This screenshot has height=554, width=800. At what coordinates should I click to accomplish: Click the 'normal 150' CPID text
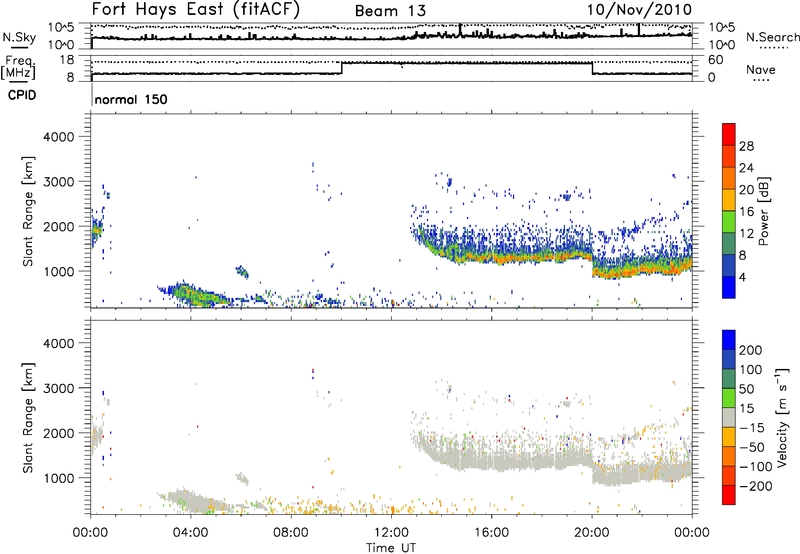coord(131,99)
